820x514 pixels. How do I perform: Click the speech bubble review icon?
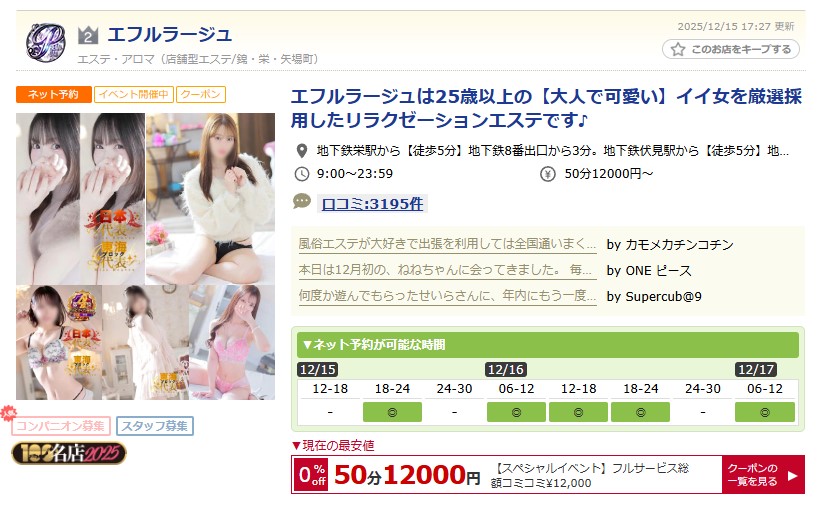(302, 201)
